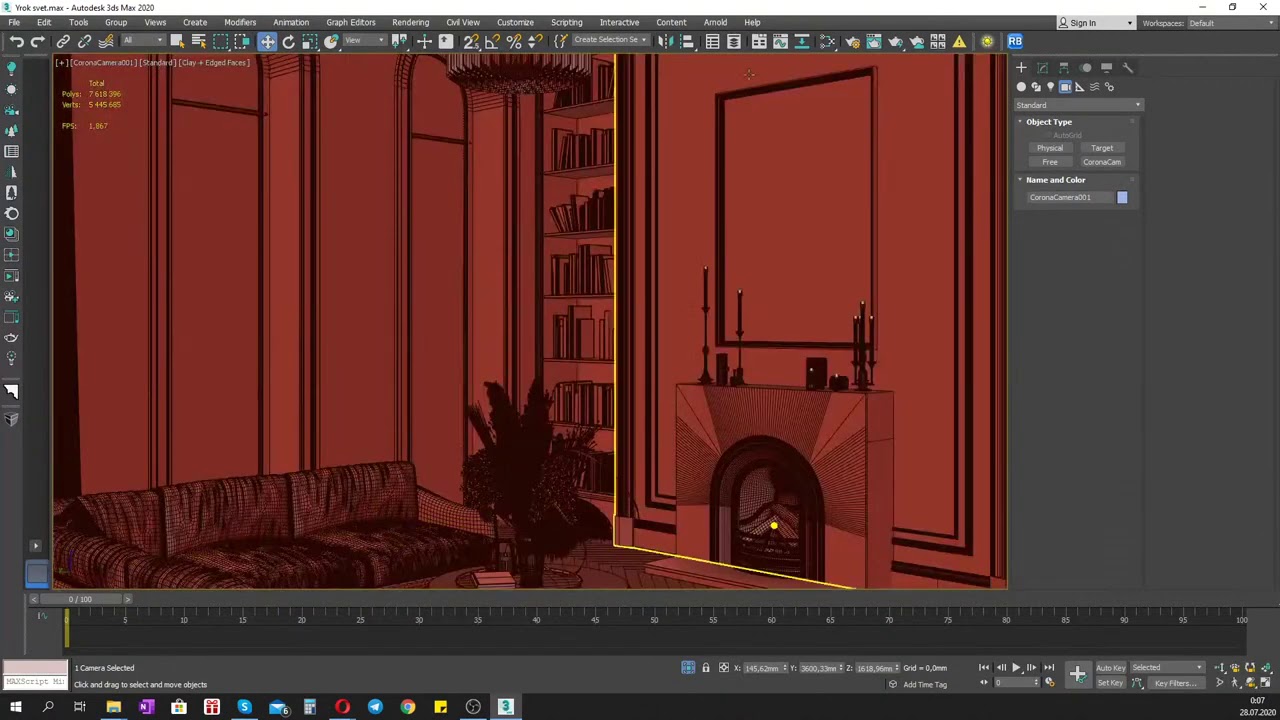This screenshot has width=1280, height=720.
Task: Open the selection filter 'All' dropdown
Action: point(142,41)
